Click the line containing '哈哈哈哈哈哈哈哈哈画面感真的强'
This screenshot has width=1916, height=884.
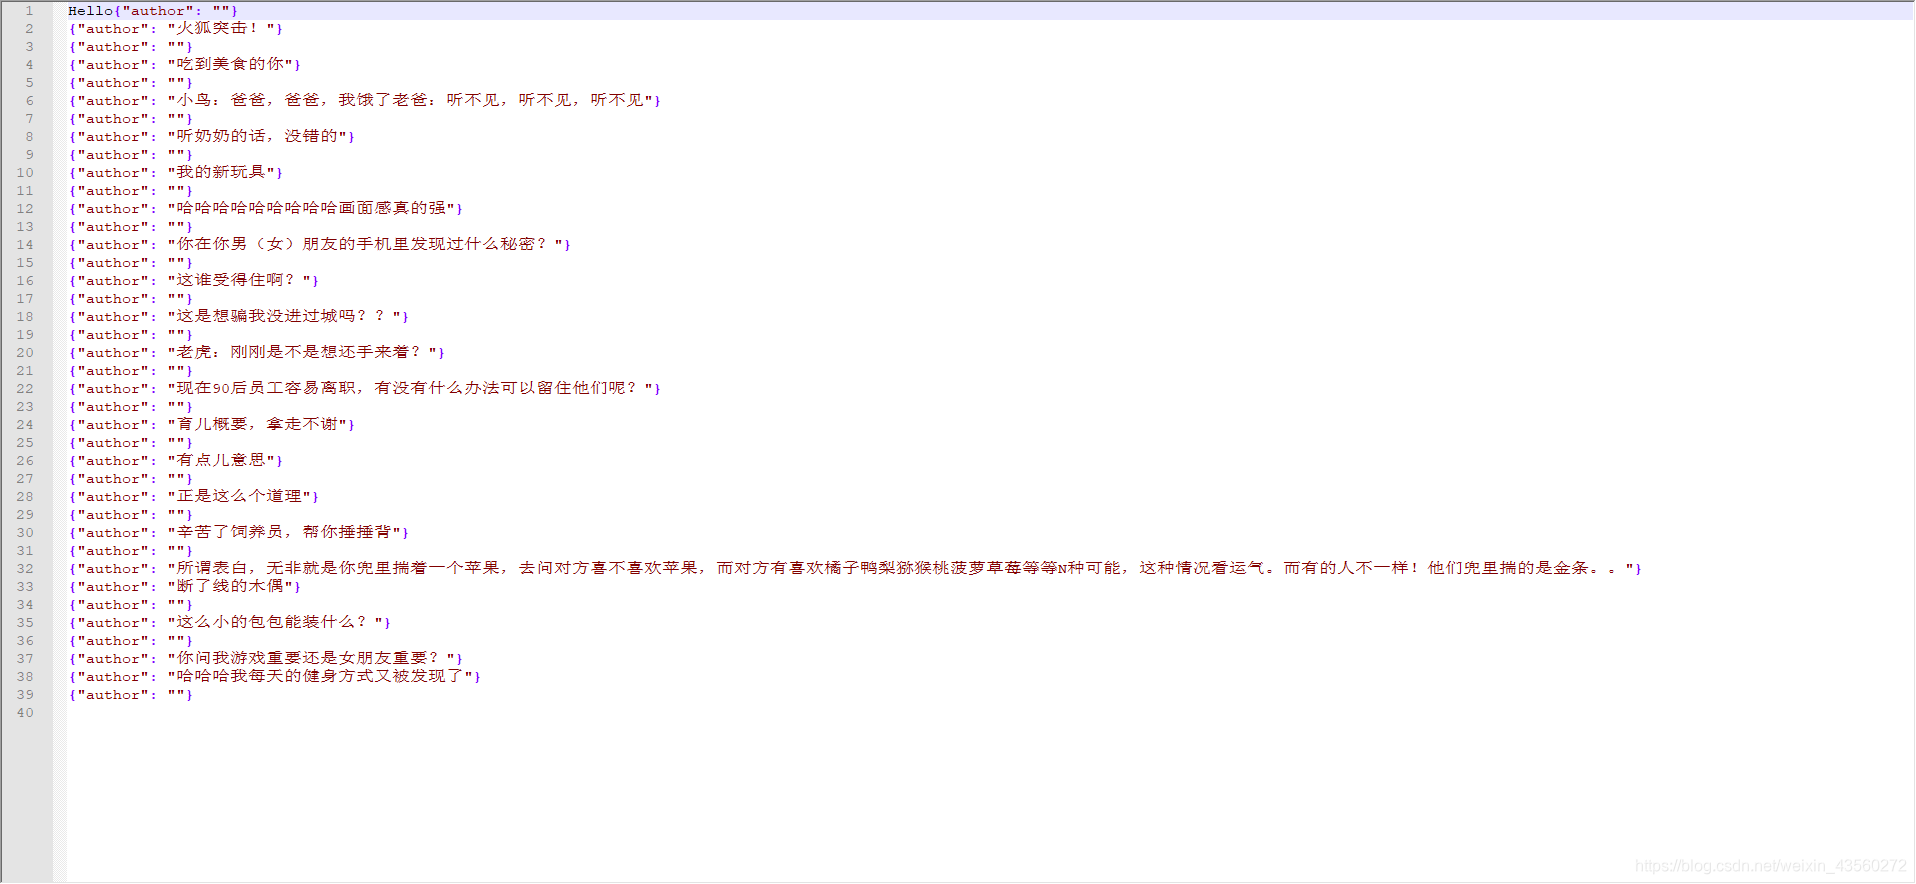266,209
